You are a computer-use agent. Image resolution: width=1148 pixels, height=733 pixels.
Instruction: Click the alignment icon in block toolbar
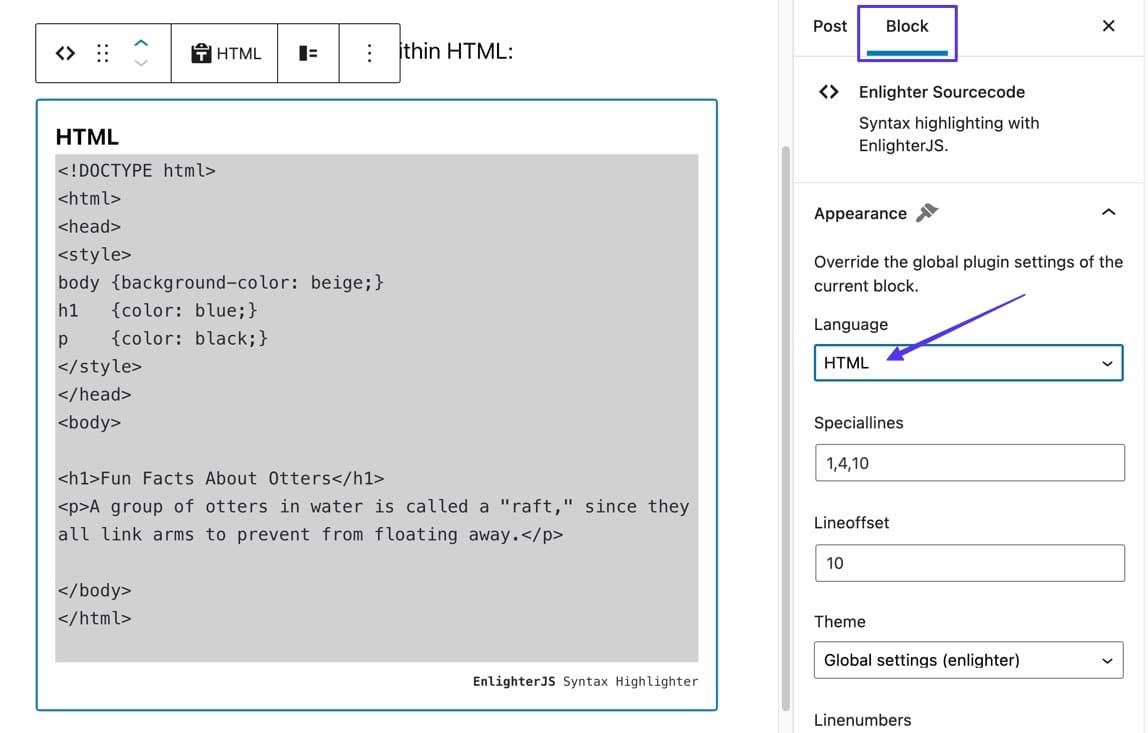tap(308, 54)
